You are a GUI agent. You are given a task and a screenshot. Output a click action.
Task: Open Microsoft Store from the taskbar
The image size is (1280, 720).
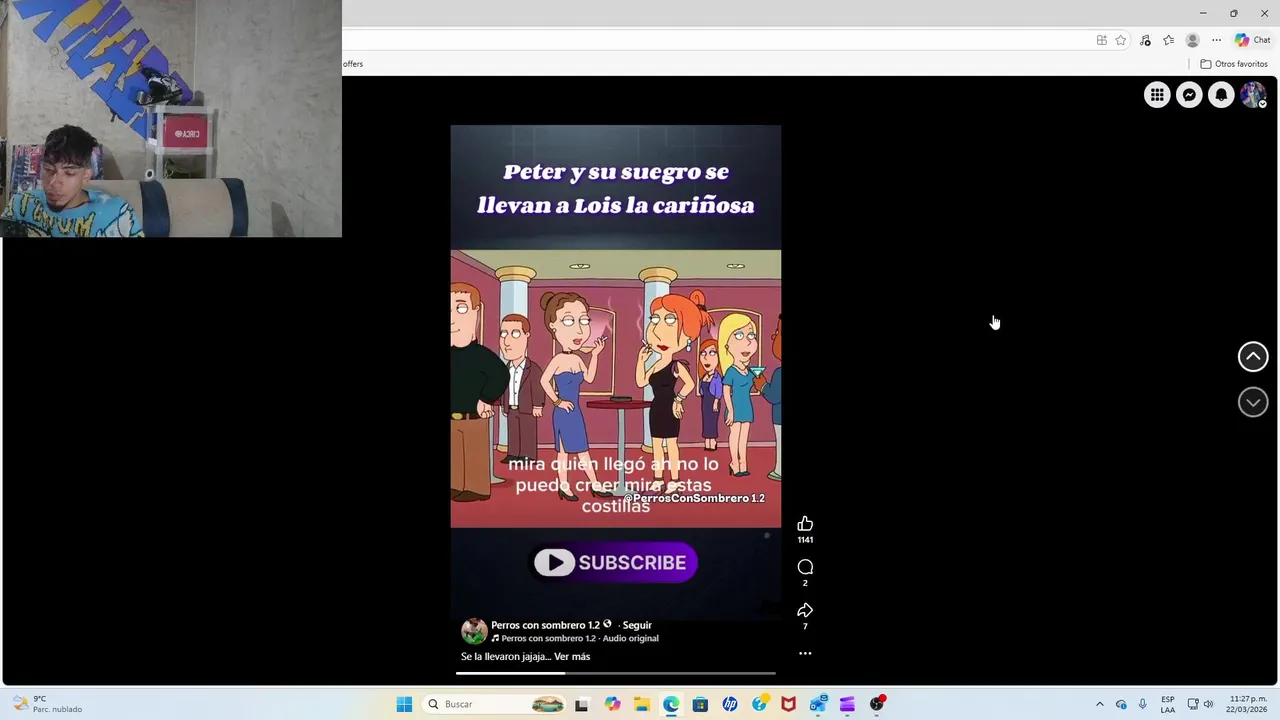pos(700,704)
